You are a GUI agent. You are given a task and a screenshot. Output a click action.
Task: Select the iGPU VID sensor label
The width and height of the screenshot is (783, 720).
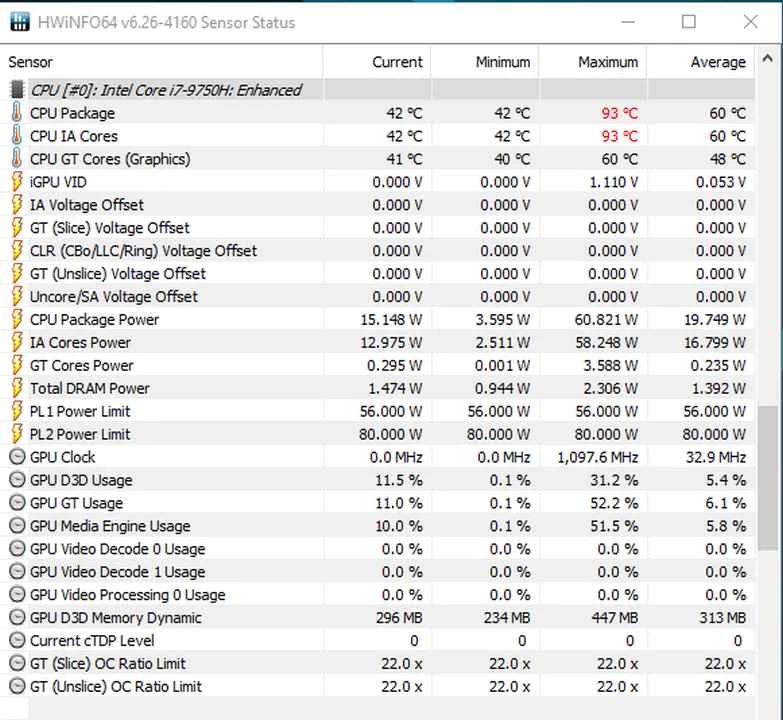coord(58,182)
